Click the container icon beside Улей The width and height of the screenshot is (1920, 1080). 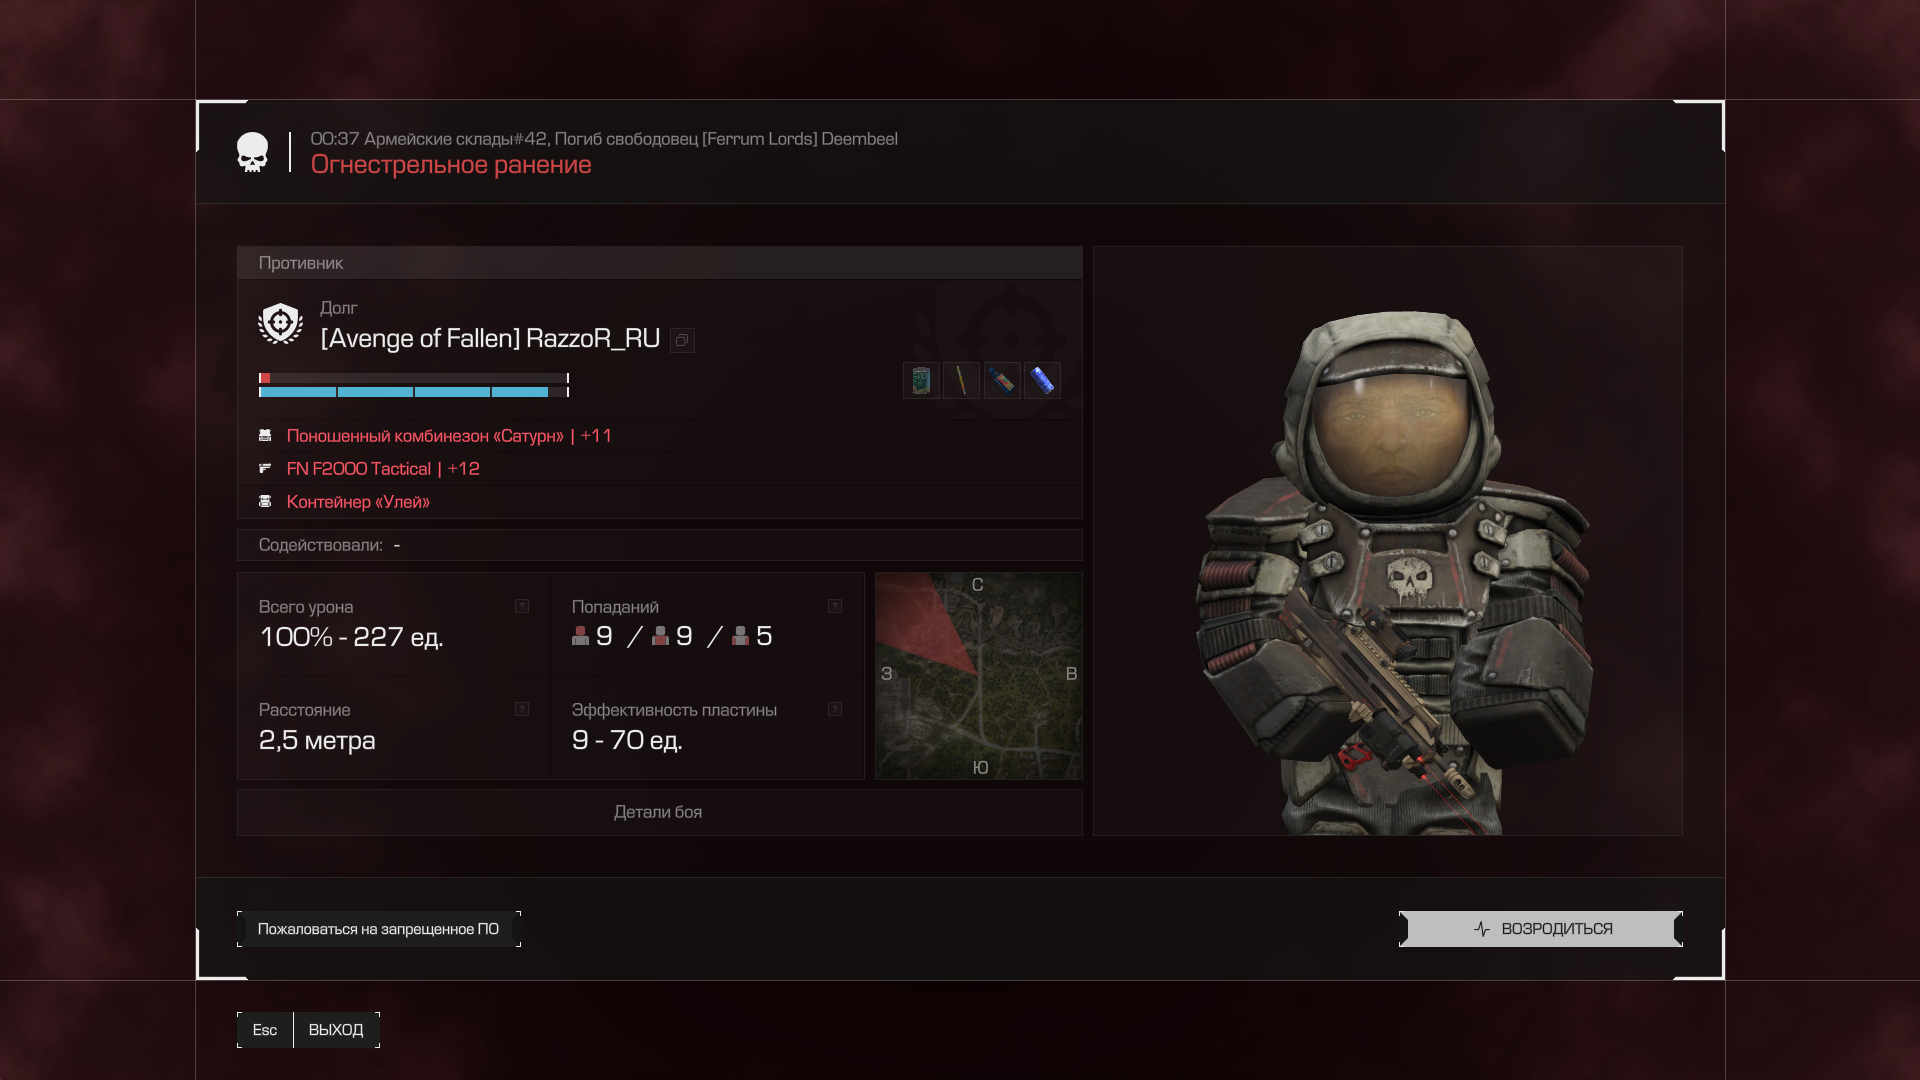click(x=265, y=501)
